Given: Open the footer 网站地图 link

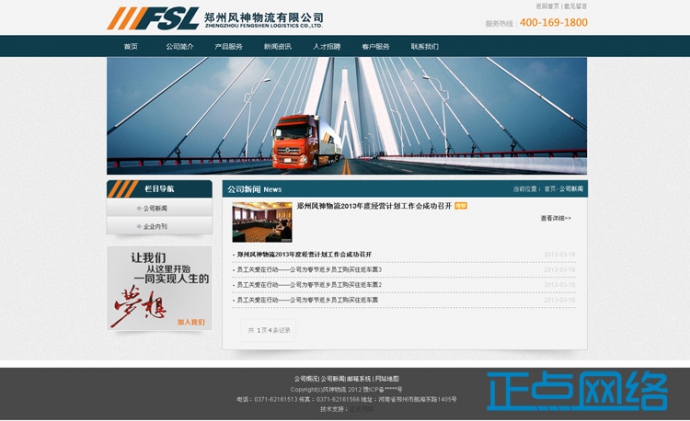Looking at the screenshot, I should pos(387,379).
